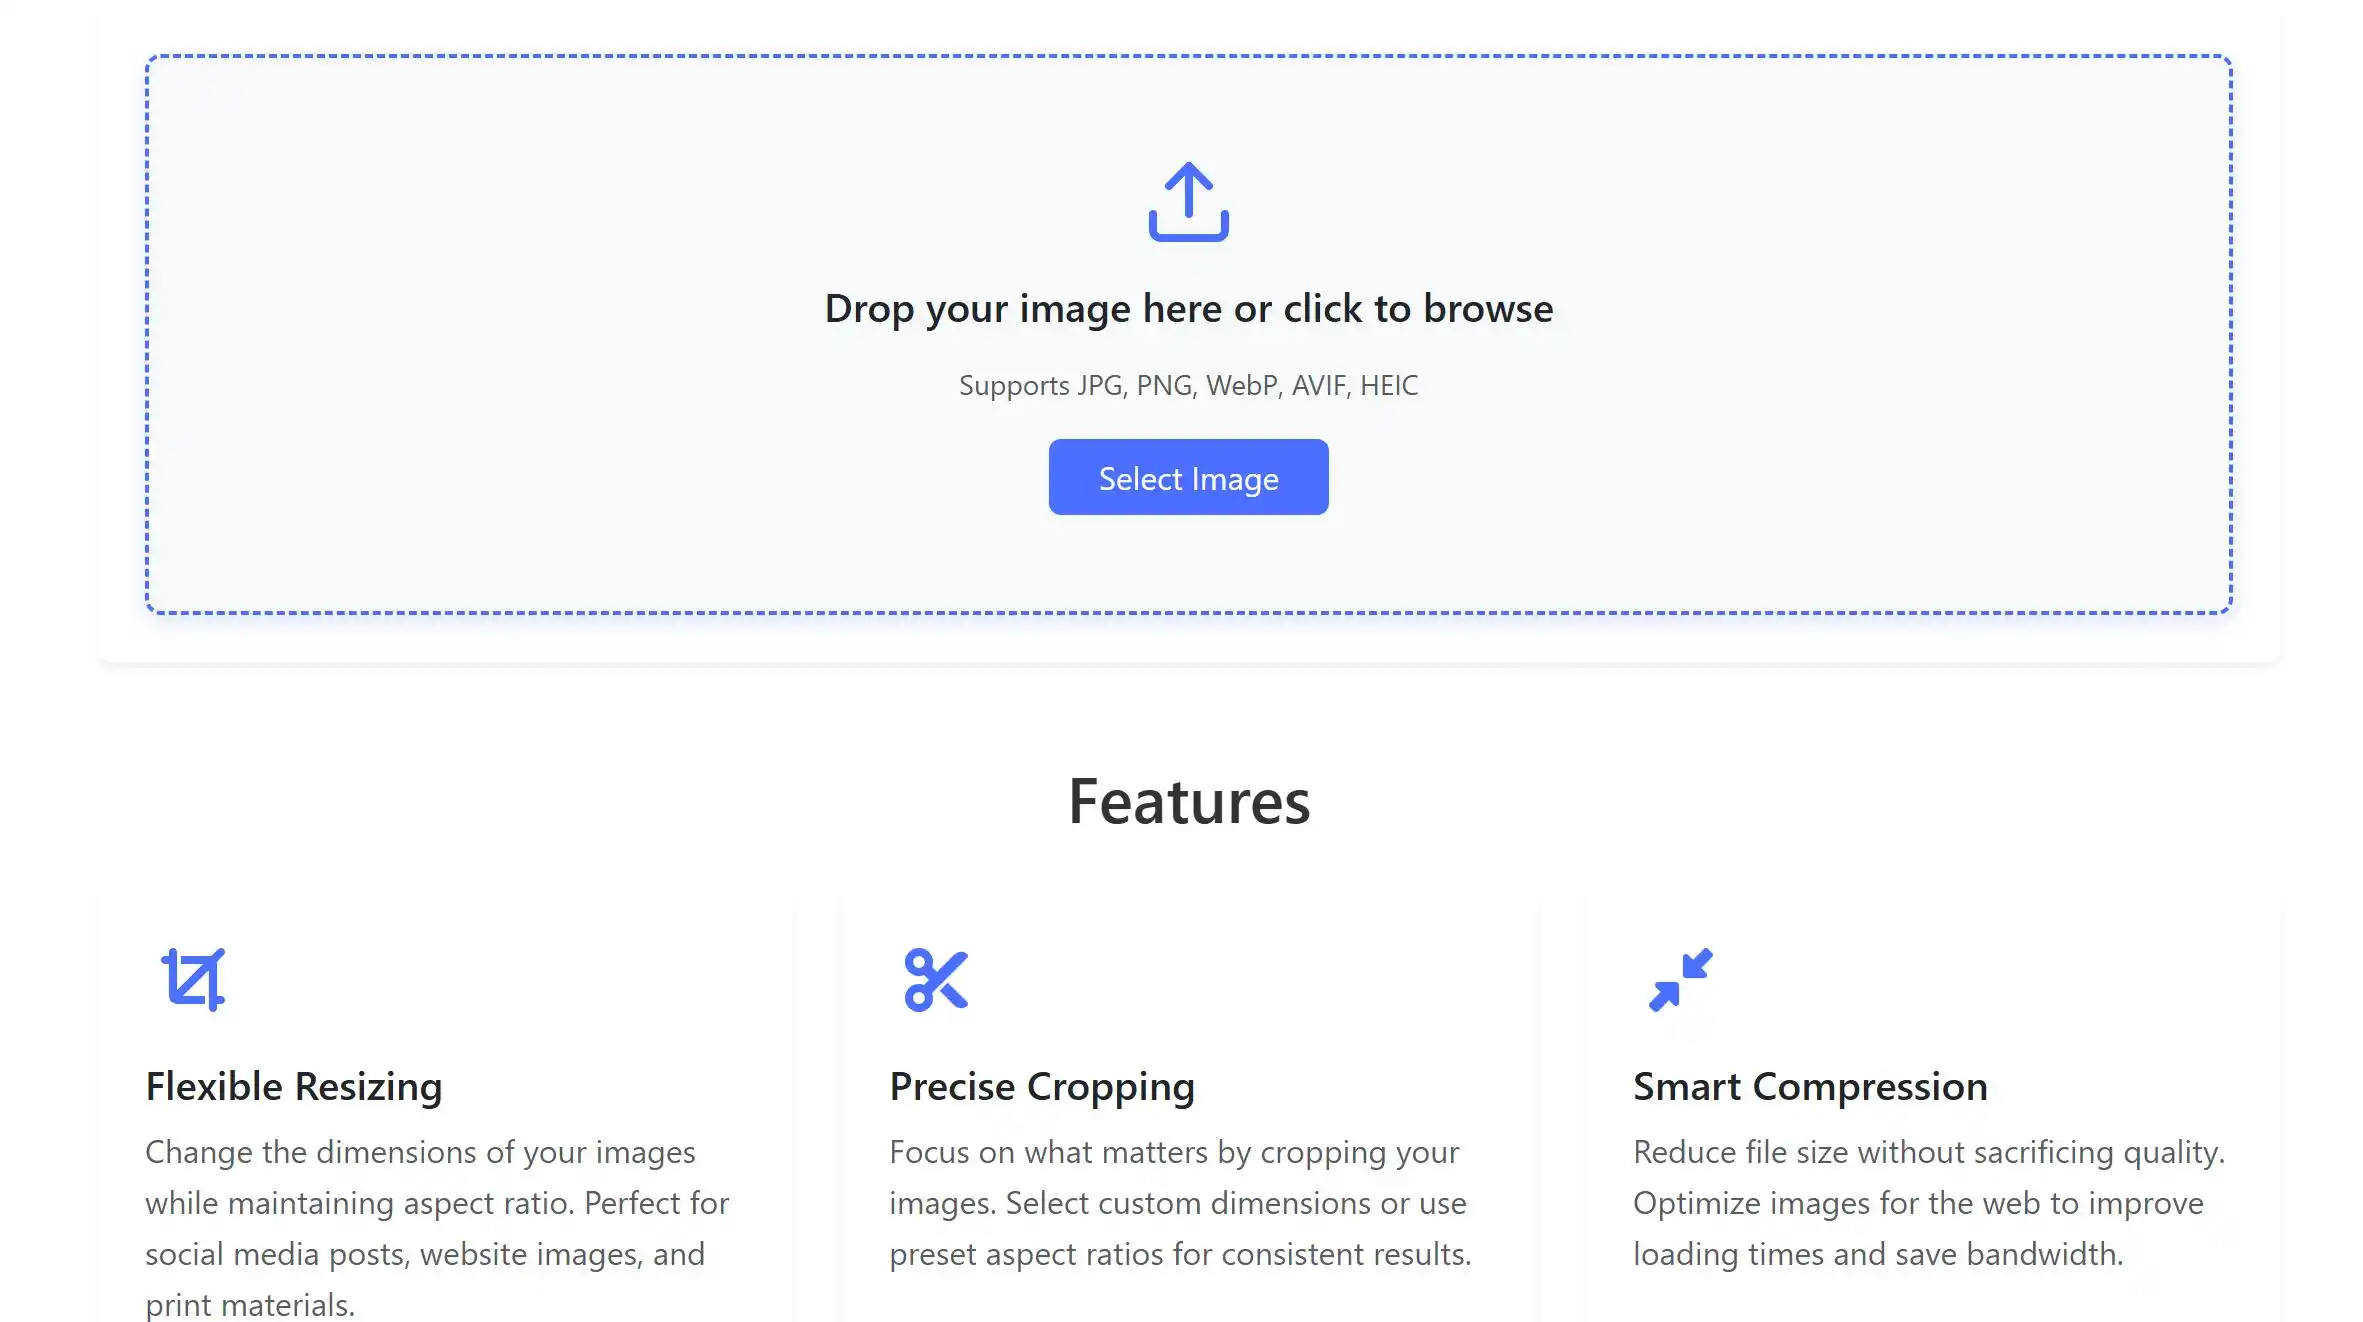Click the compress arrows icon above Smart Compression
Viewport: 2363px width, 1322px height.
[1680, 980]
